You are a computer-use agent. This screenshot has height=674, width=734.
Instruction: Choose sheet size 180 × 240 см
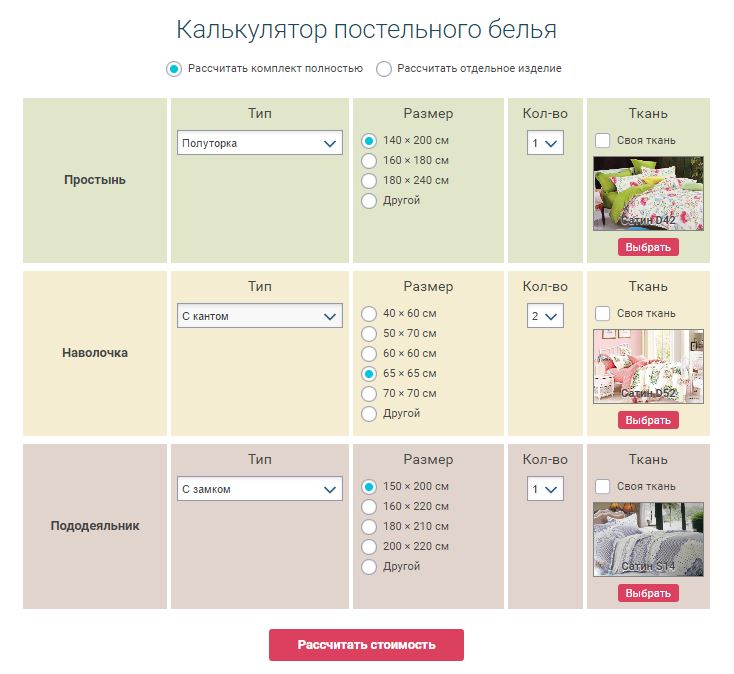point(369,180)
